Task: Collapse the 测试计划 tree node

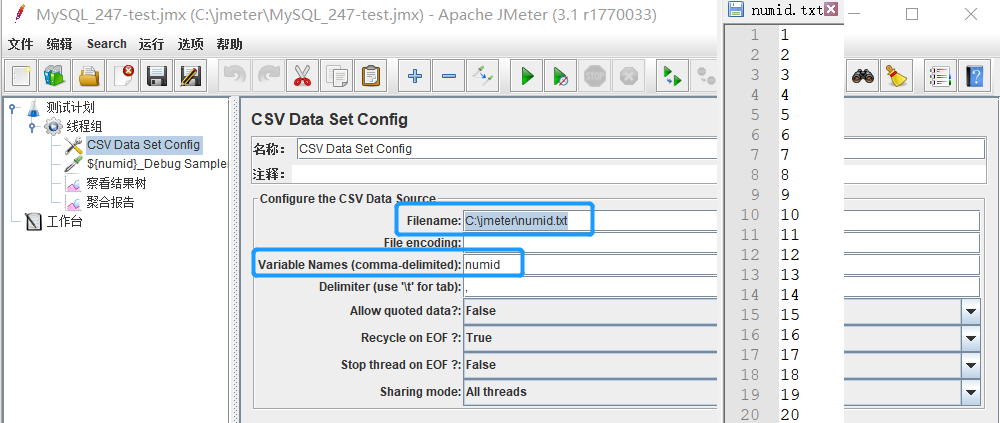Action: tap(13, 108)
